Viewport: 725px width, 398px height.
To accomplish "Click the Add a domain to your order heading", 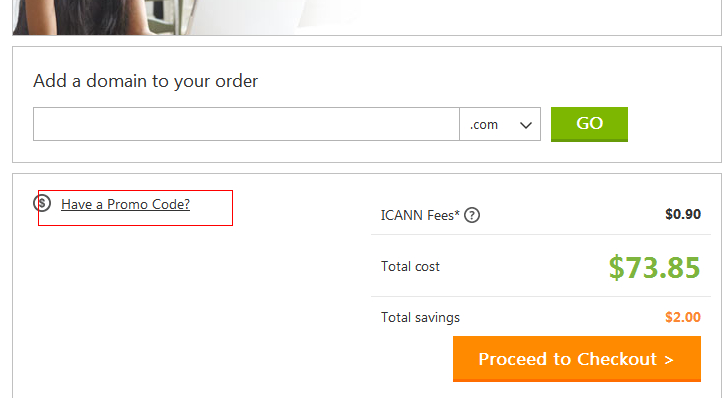I will pyautogui.click(x=145, y=81).
